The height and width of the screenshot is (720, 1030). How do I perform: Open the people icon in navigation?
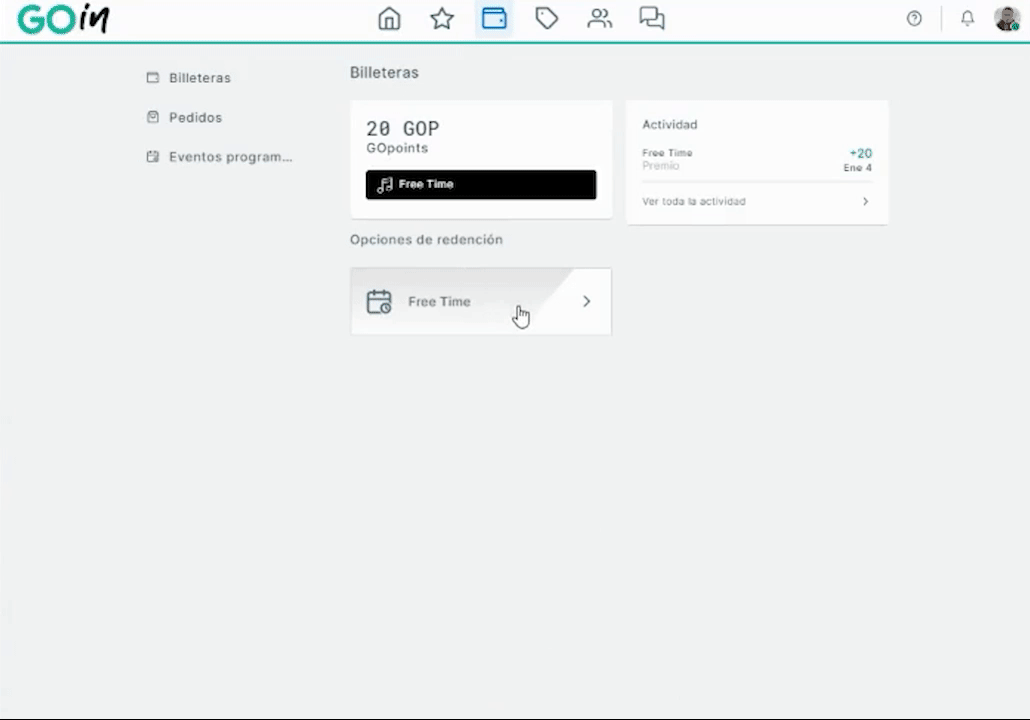coord(599,19)
